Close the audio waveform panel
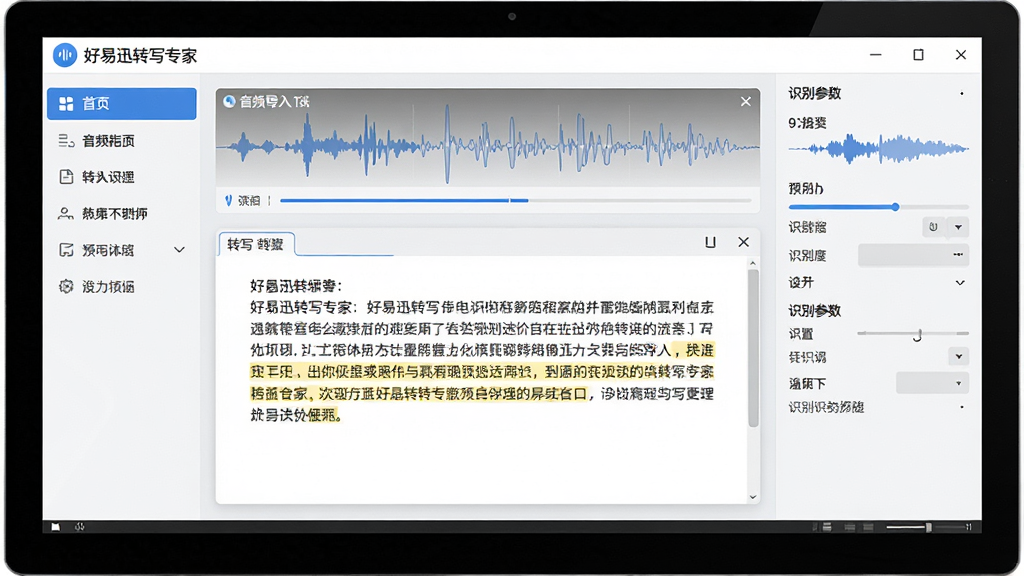 click(x=745, y=101)
